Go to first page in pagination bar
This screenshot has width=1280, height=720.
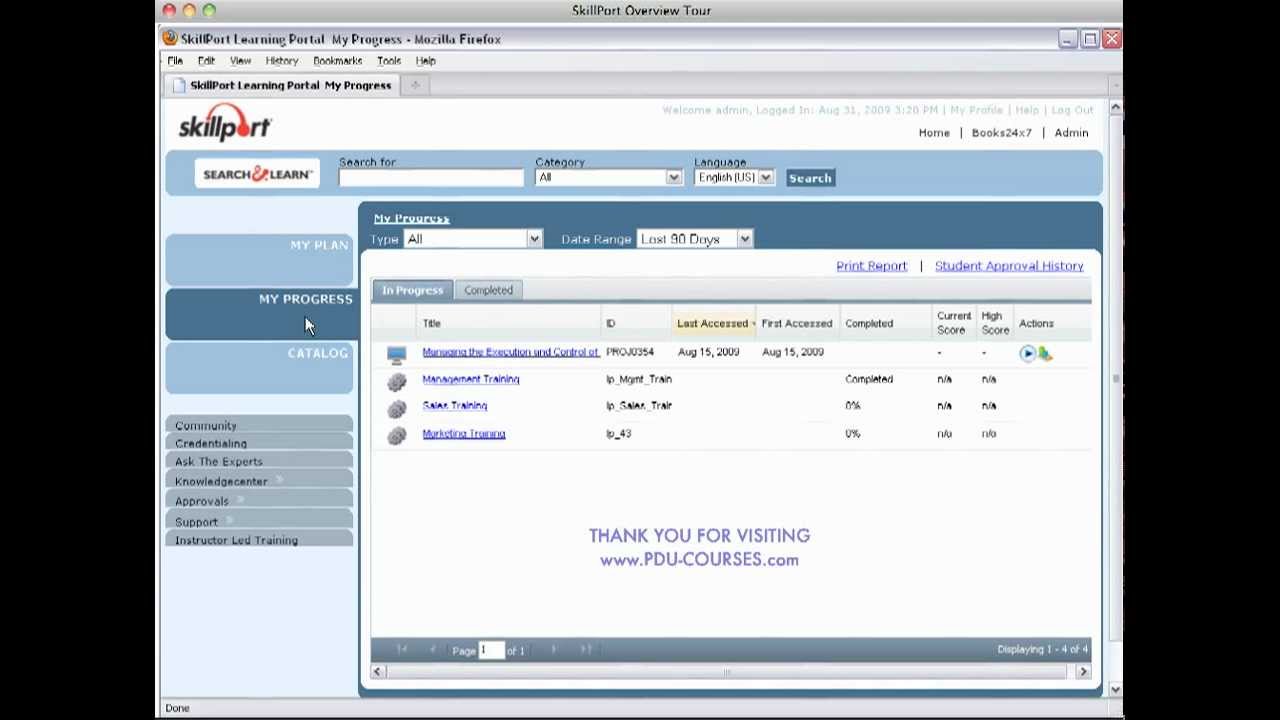402,650
